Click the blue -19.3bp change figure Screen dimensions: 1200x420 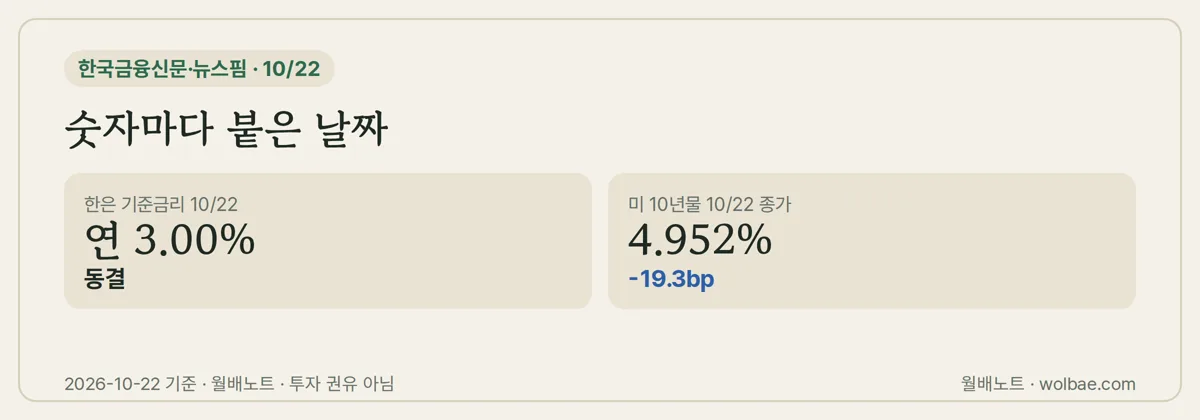(x=671, y=279)
